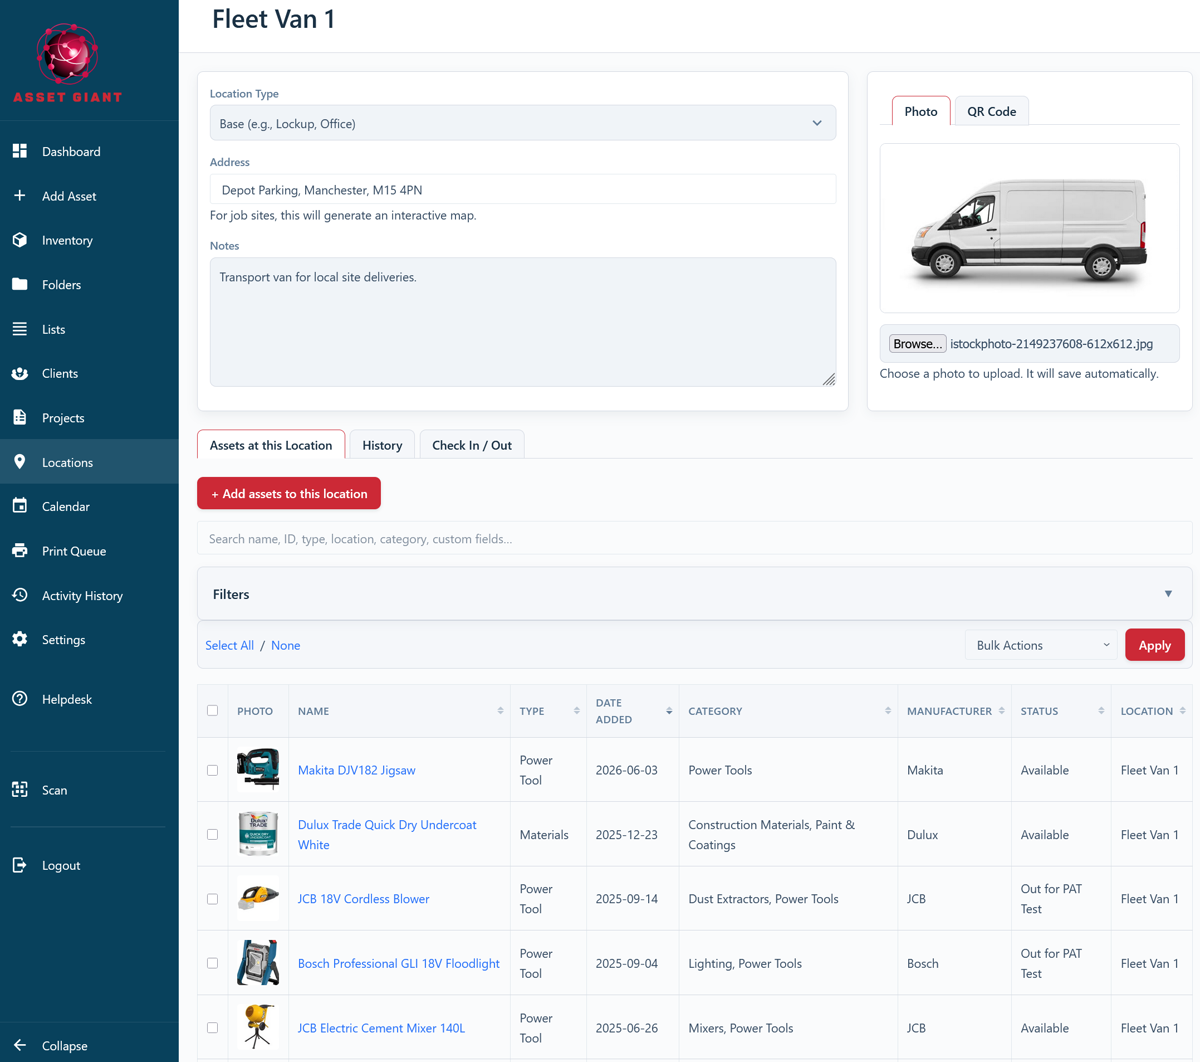Click into the Notes text area
Screen dimensions: 1200x1062
point(523,322)
